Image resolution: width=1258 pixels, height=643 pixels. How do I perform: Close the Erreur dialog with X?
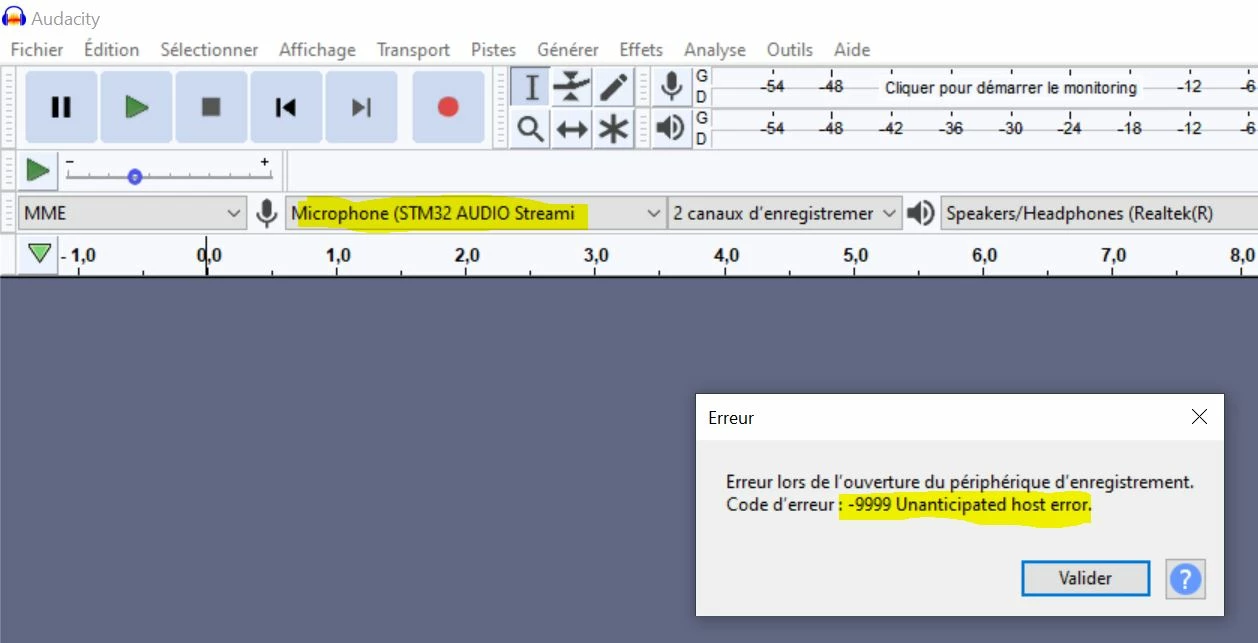[1199, 417]
